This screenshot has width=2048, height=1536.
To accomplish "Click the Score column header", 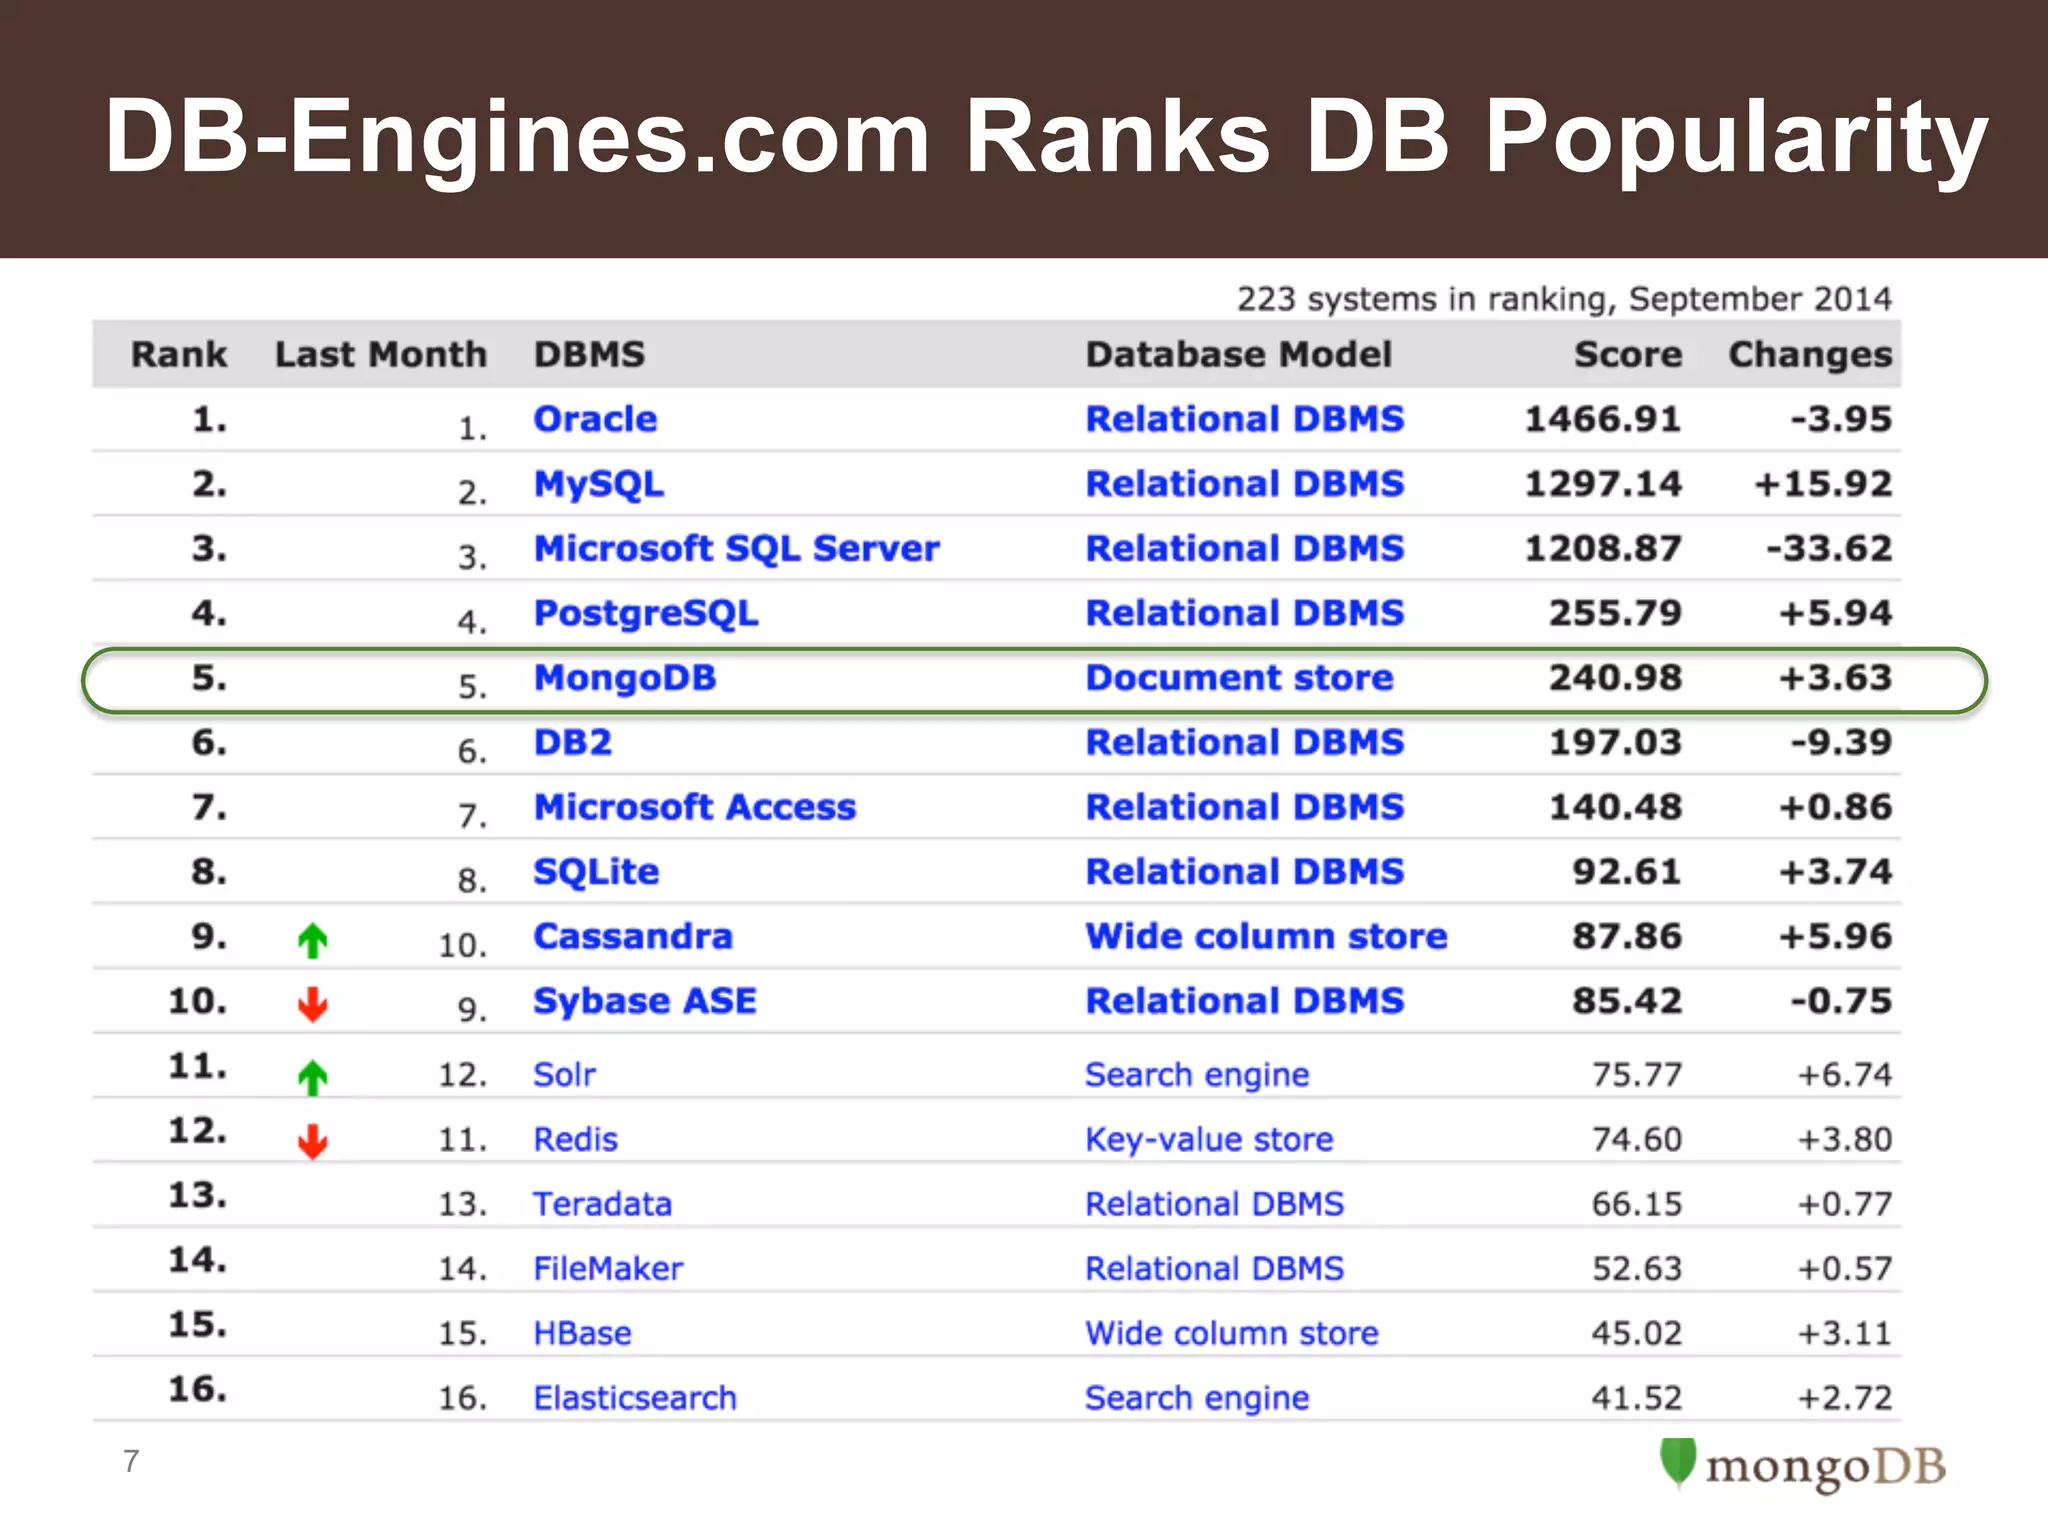I will (x=1627, y=354).
